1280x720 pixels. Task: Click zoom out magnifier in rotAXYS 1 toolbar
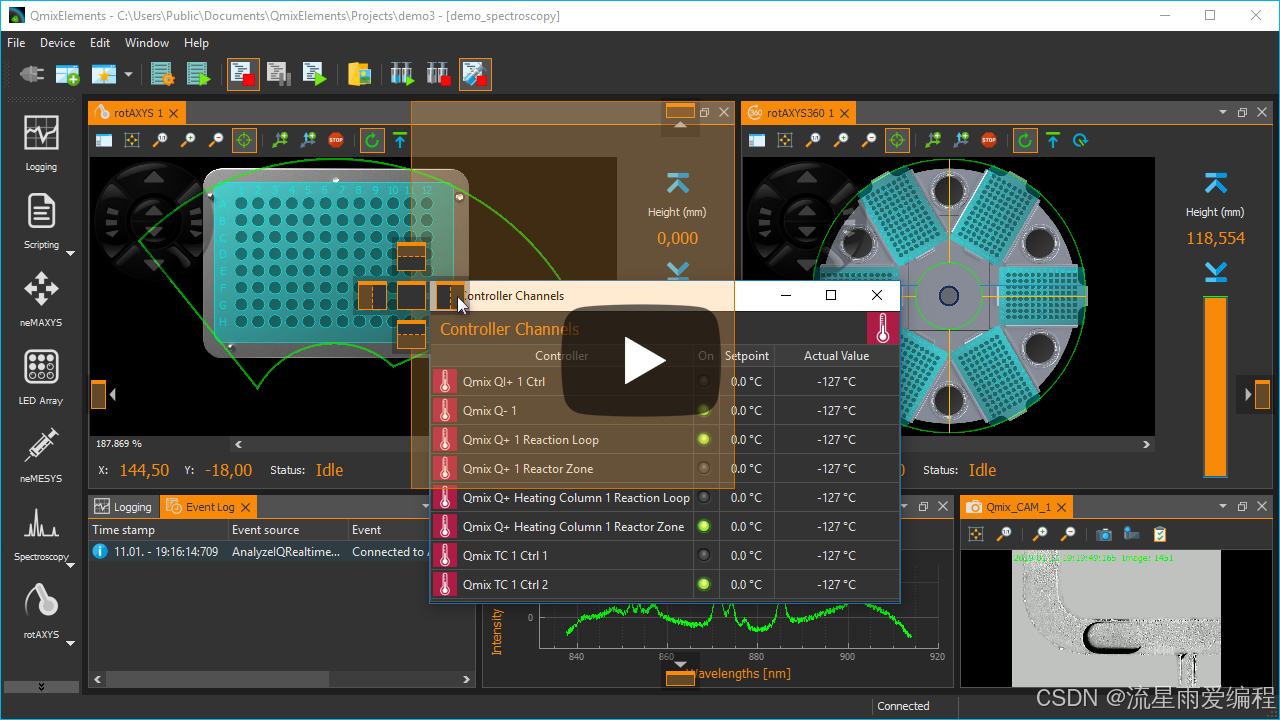[x=216, y=140]
